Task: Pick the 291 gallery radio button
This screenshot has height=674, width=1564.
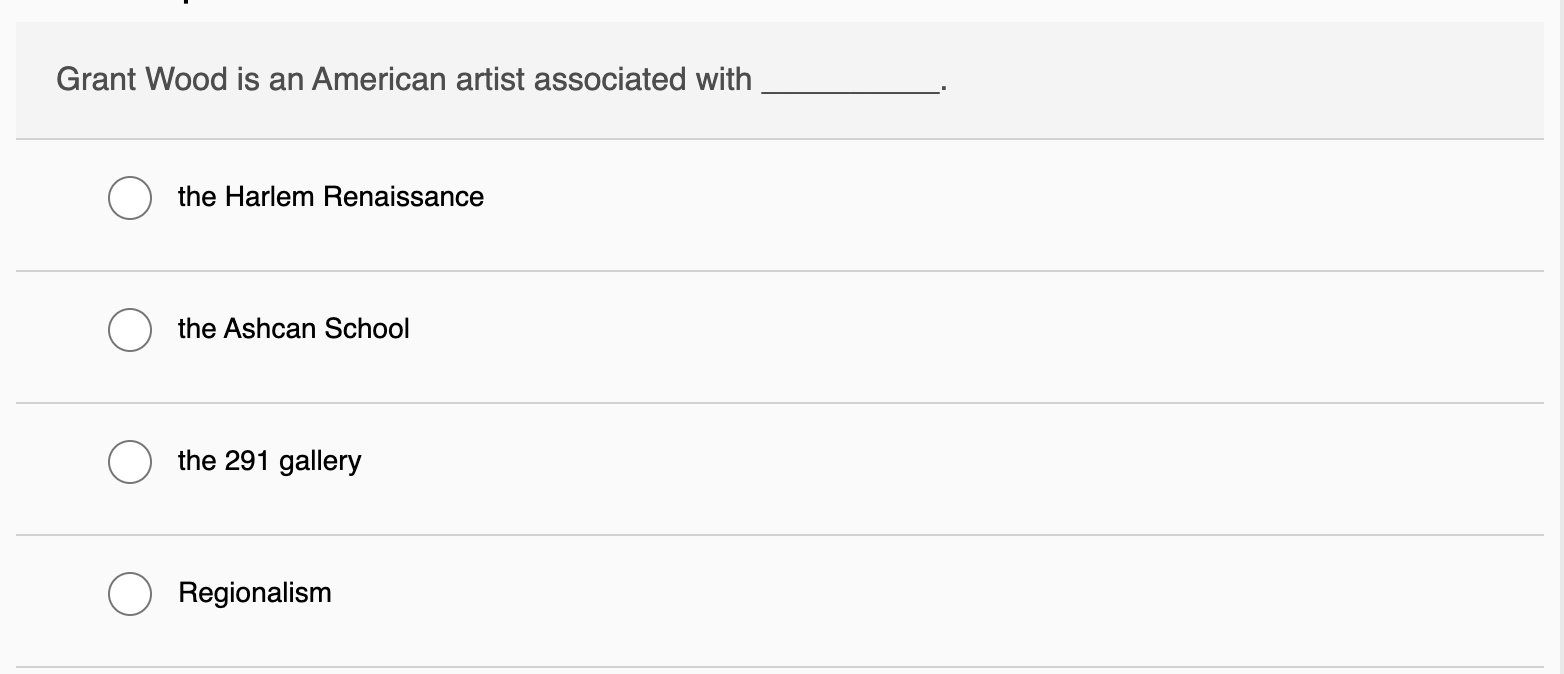Action: click(x=130, y=461)
